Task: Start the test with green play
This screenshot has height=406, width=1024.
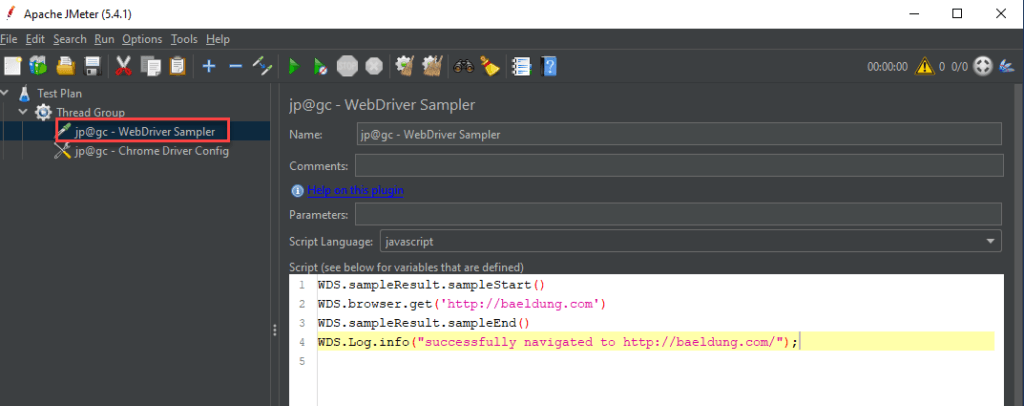Action: [294, 66]
